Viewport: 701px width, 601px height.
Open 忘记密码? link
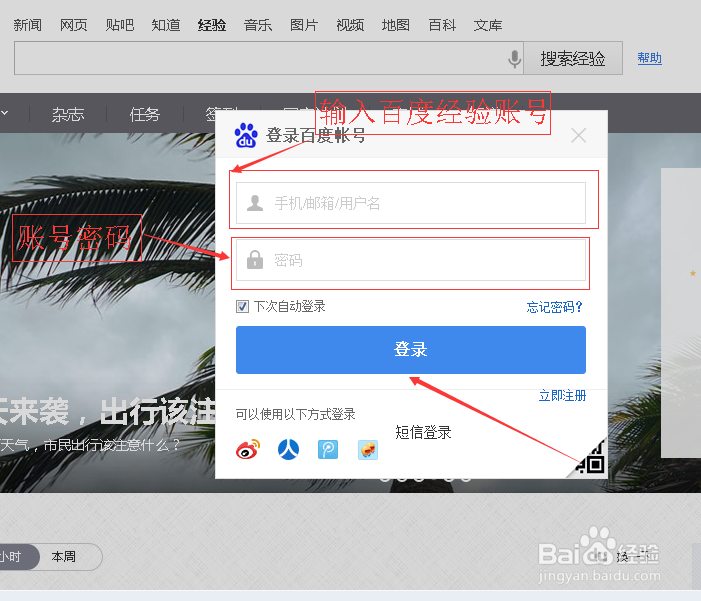pyautogui.click(x=554, y=307)
